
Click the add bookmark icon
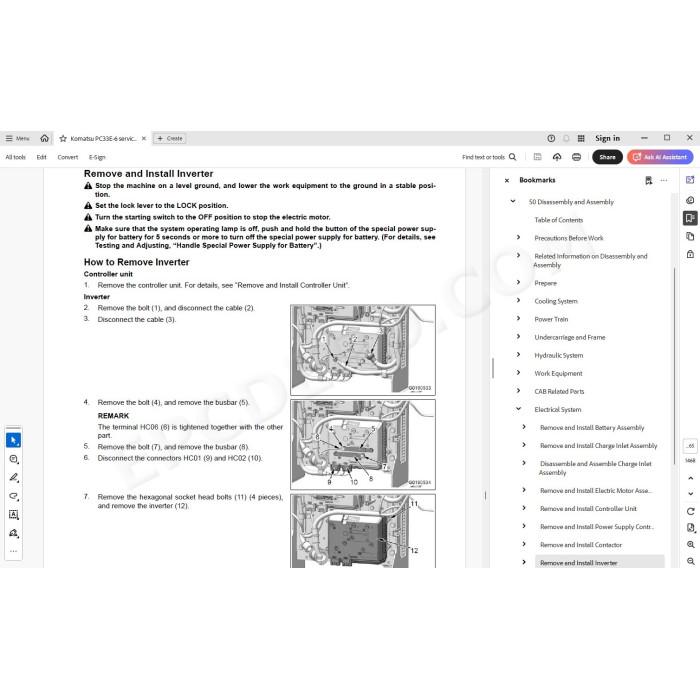[x=648, y=180]
